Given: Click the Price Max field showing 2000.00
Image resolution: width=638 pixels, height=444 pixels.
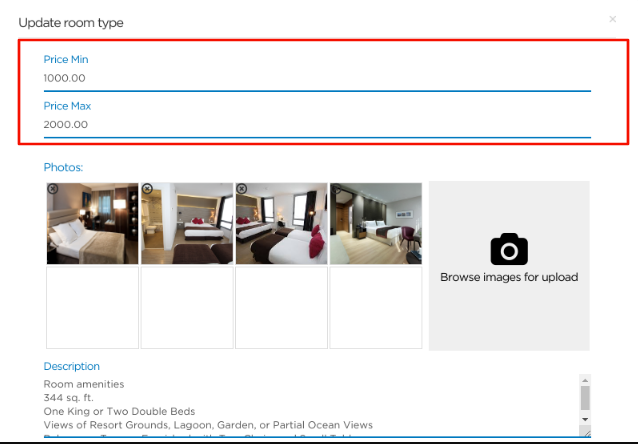Looking at the screenshot, I should click(x=317, y=125).
